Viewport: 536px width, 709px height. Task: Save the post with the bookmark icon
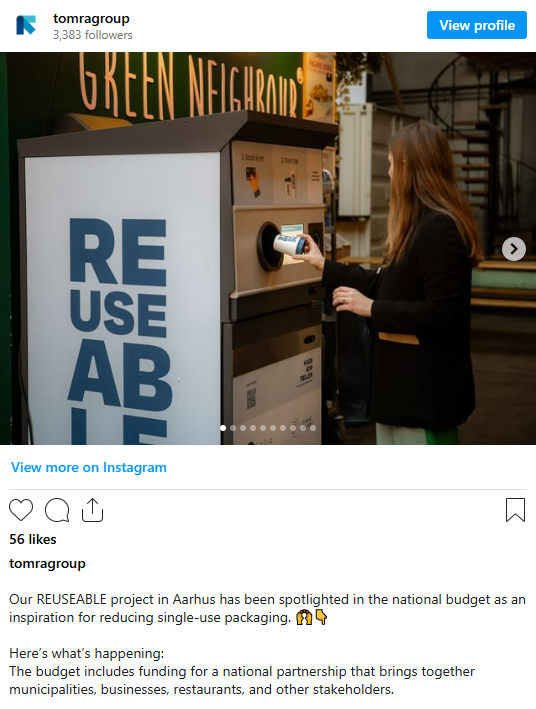515,510
